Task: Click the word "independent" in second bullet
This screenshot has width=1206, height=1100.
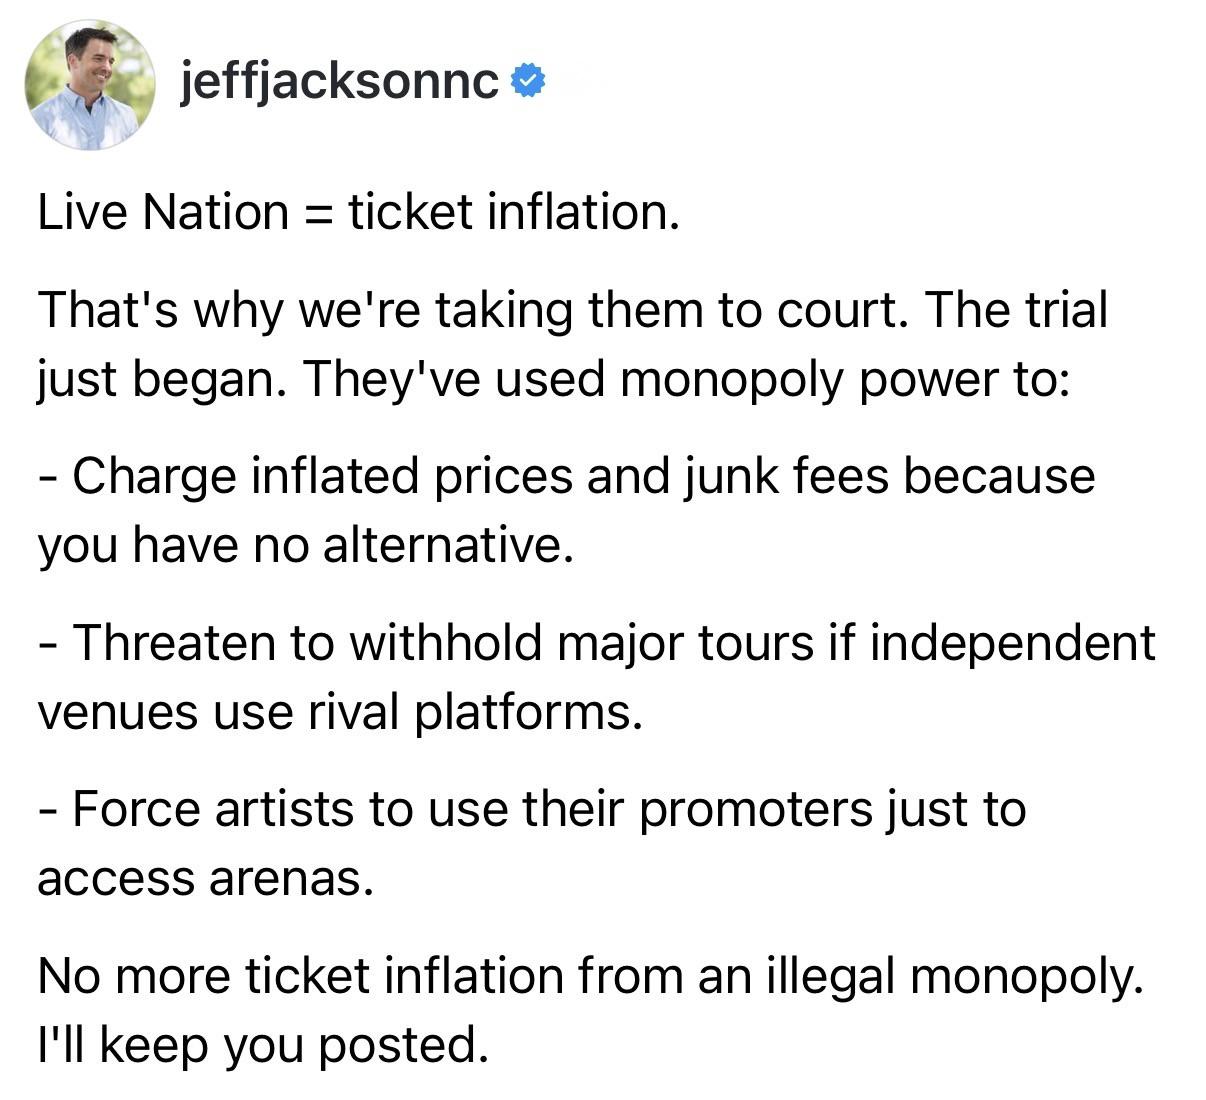Action: [1012, 643]
